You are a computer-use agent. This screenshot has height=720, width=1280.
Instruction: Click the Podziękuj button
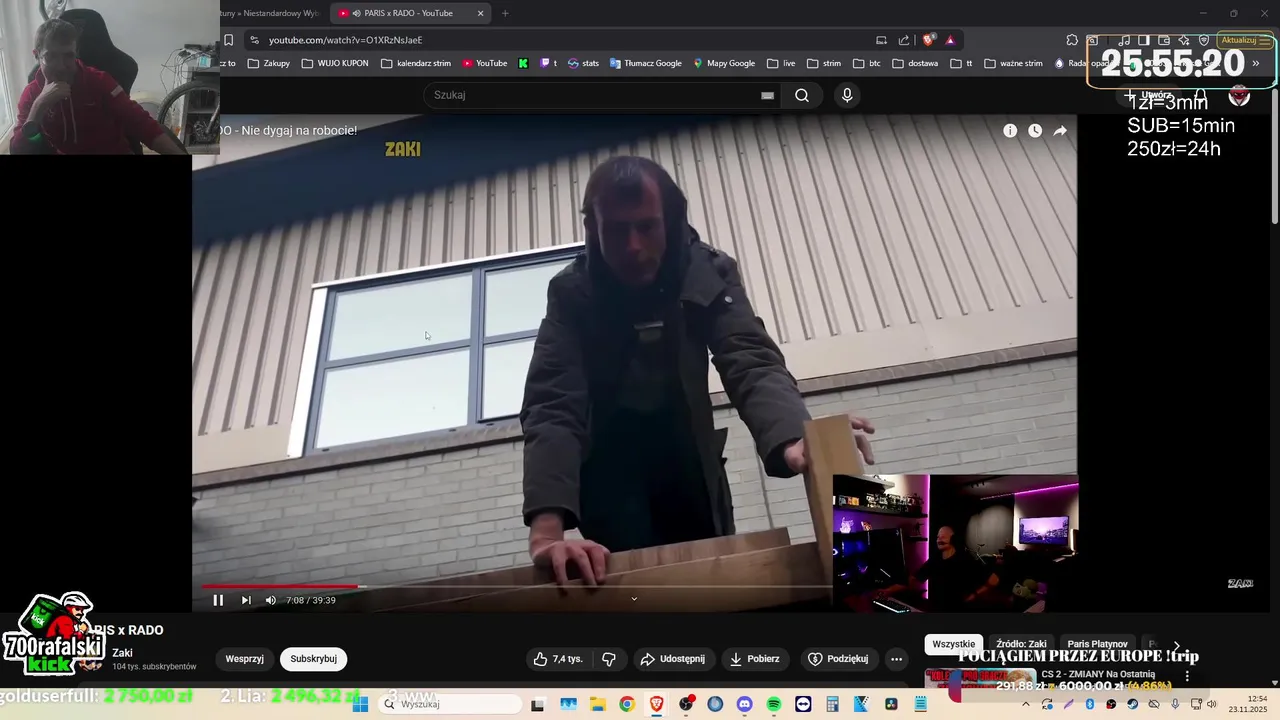[838, 659]
